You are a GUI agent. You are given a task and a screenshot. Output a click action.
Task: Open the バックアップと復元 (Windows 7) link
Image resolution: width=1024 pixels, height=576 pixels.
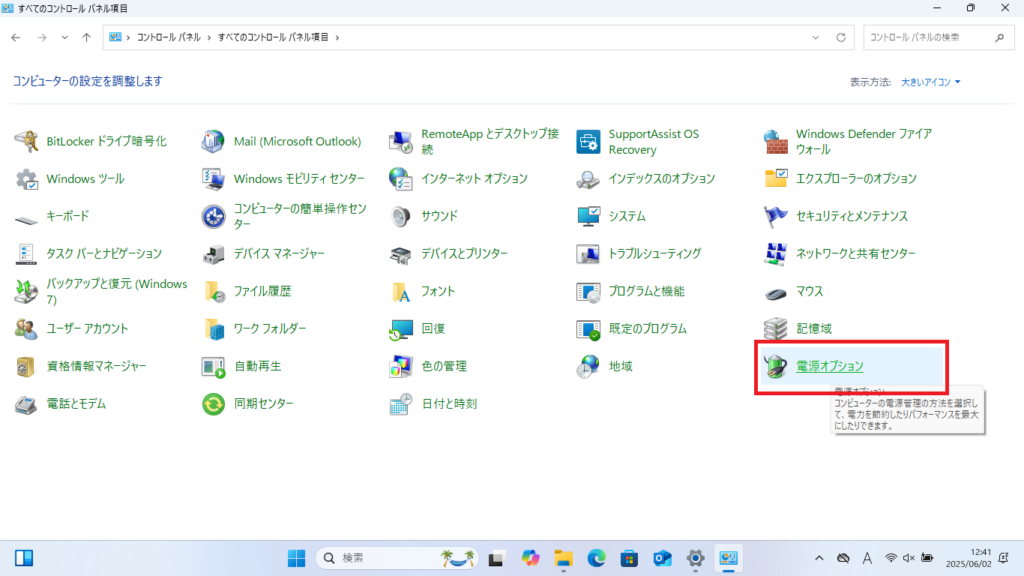click(117, 292)
